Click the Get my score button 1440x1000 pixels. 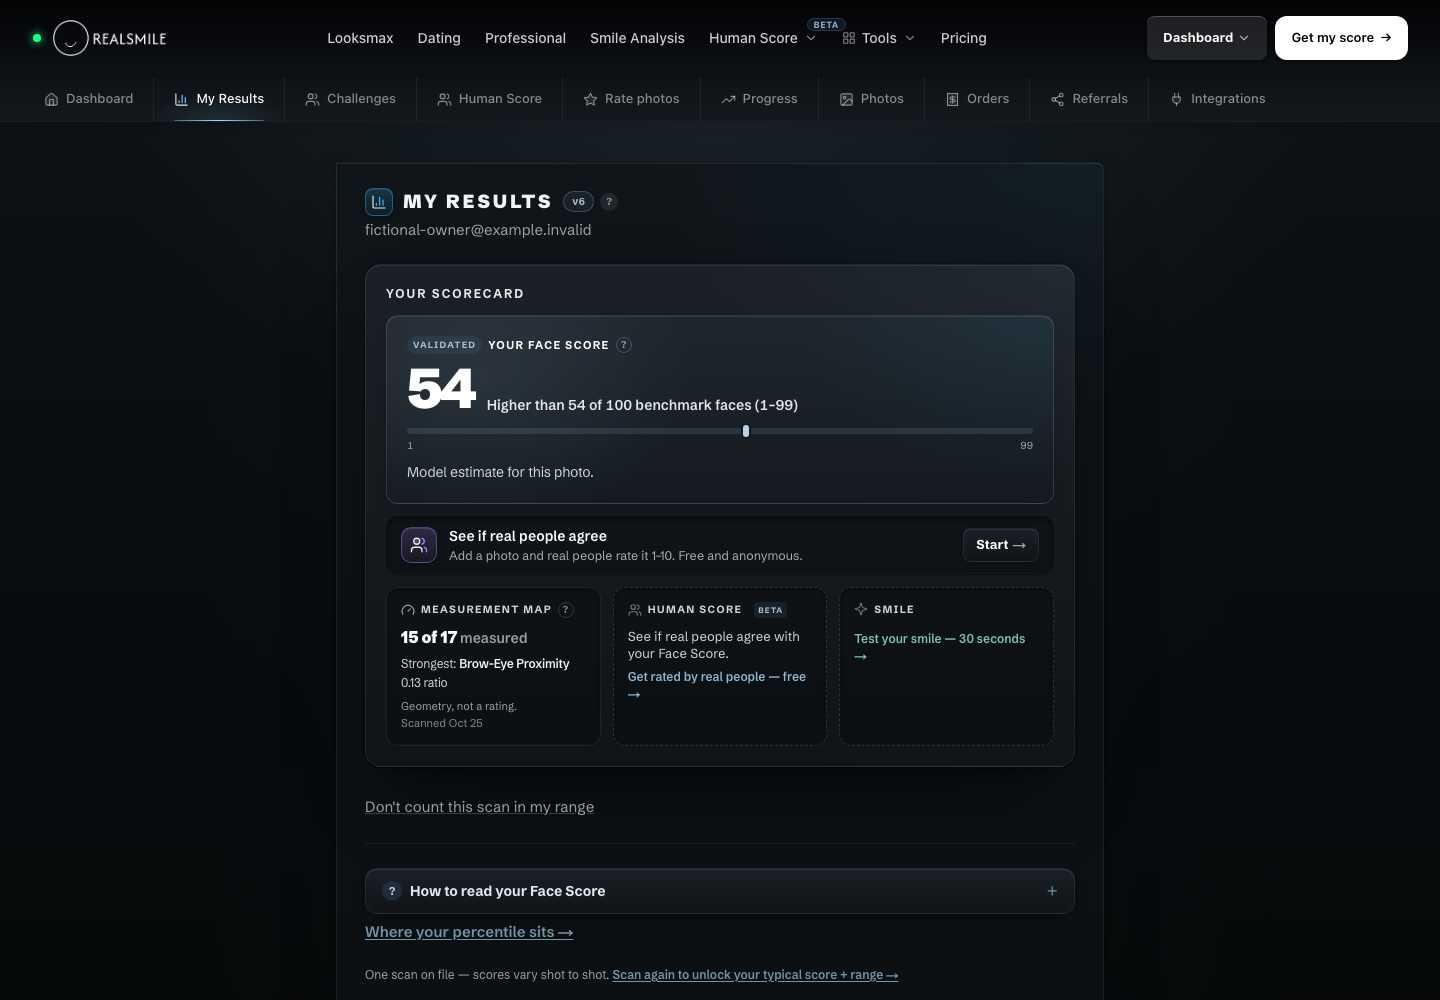point(1341,38)
